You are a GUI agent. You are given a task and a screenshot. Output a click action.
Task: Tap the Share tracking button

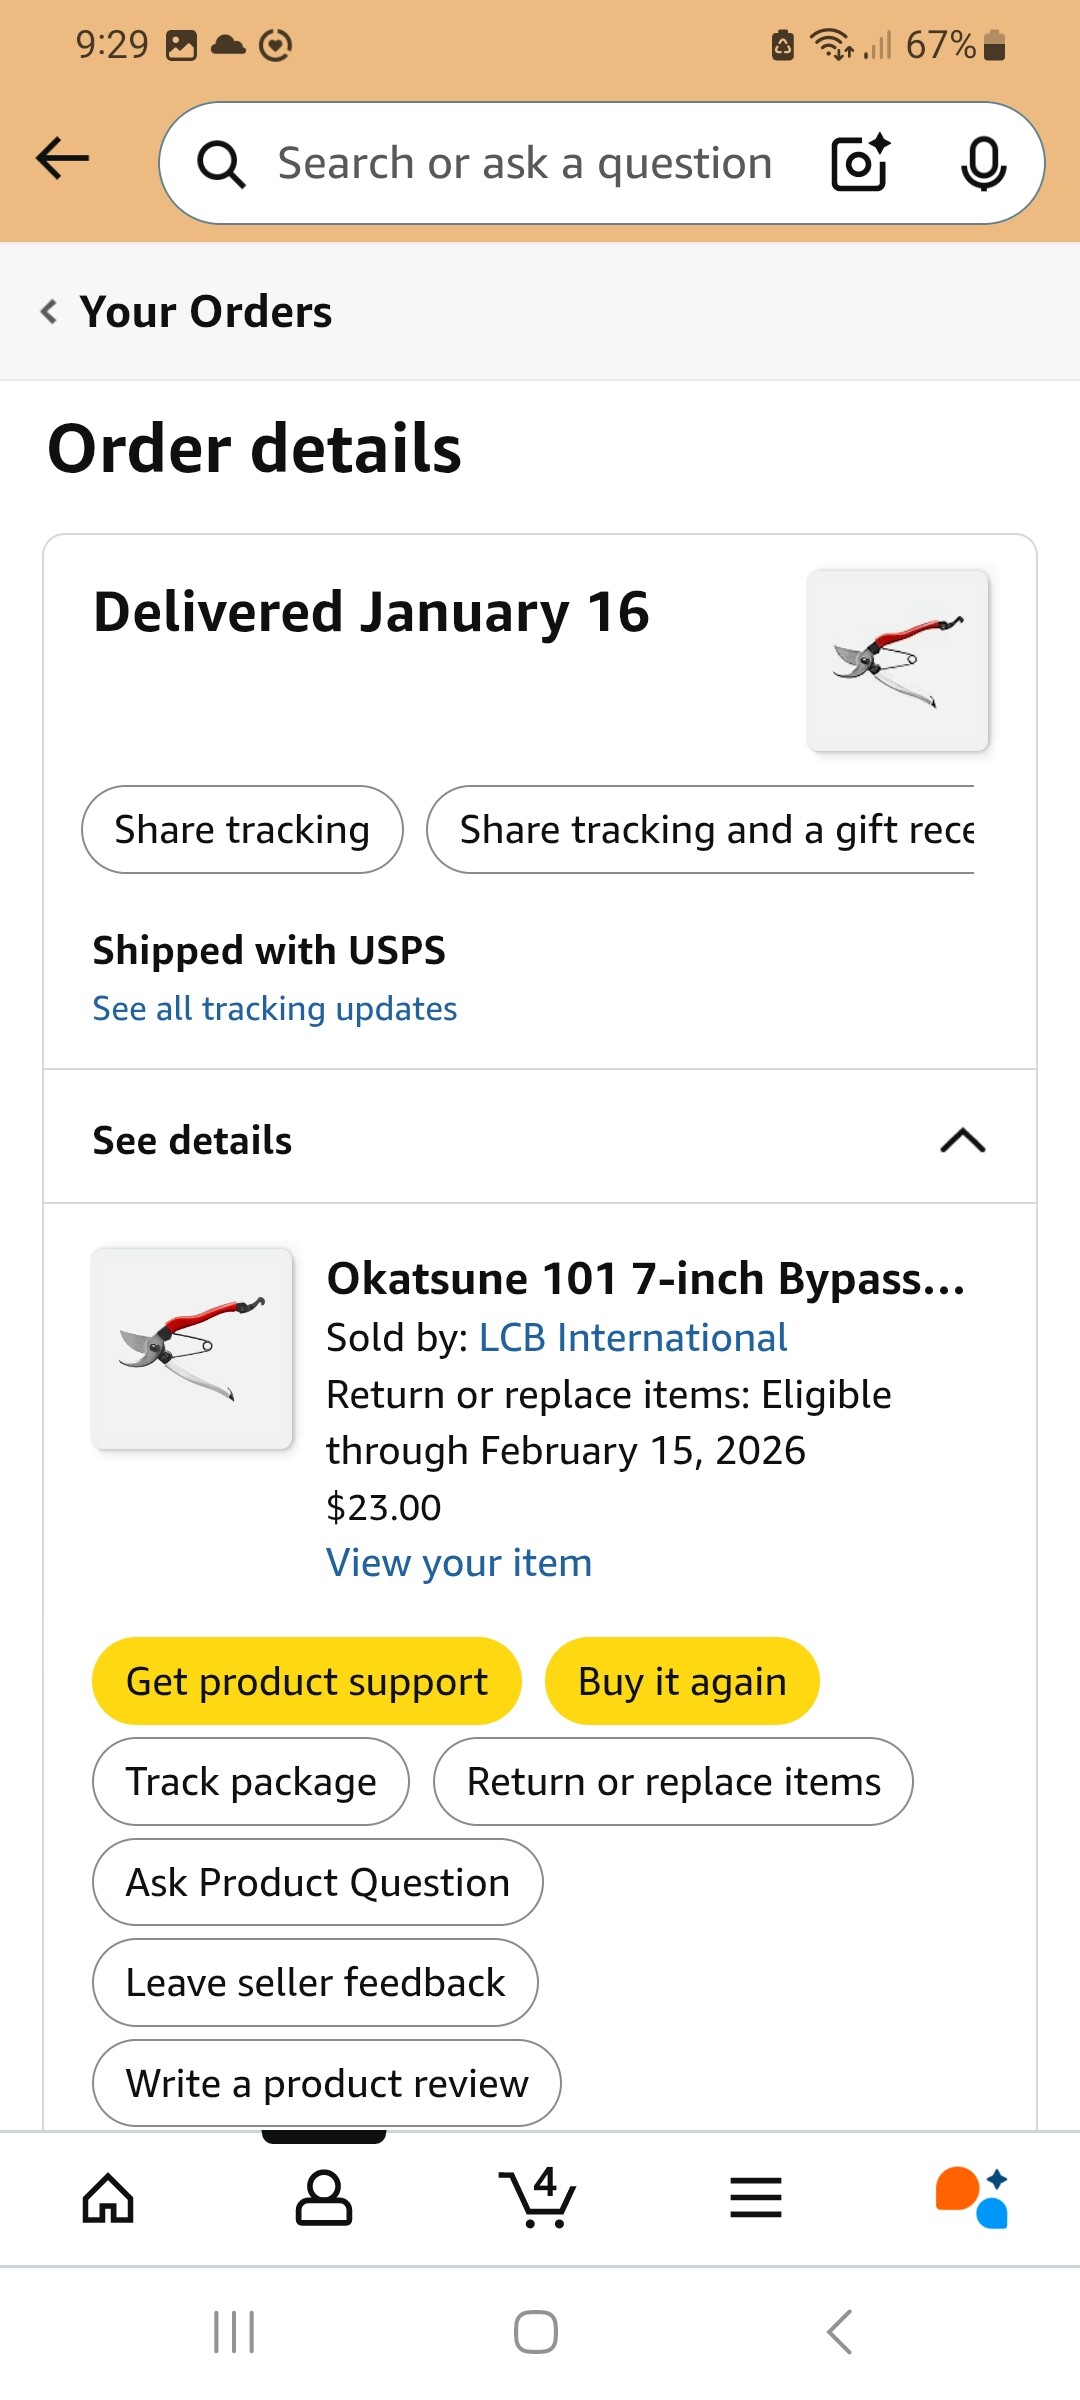click(x=242, y=830)
